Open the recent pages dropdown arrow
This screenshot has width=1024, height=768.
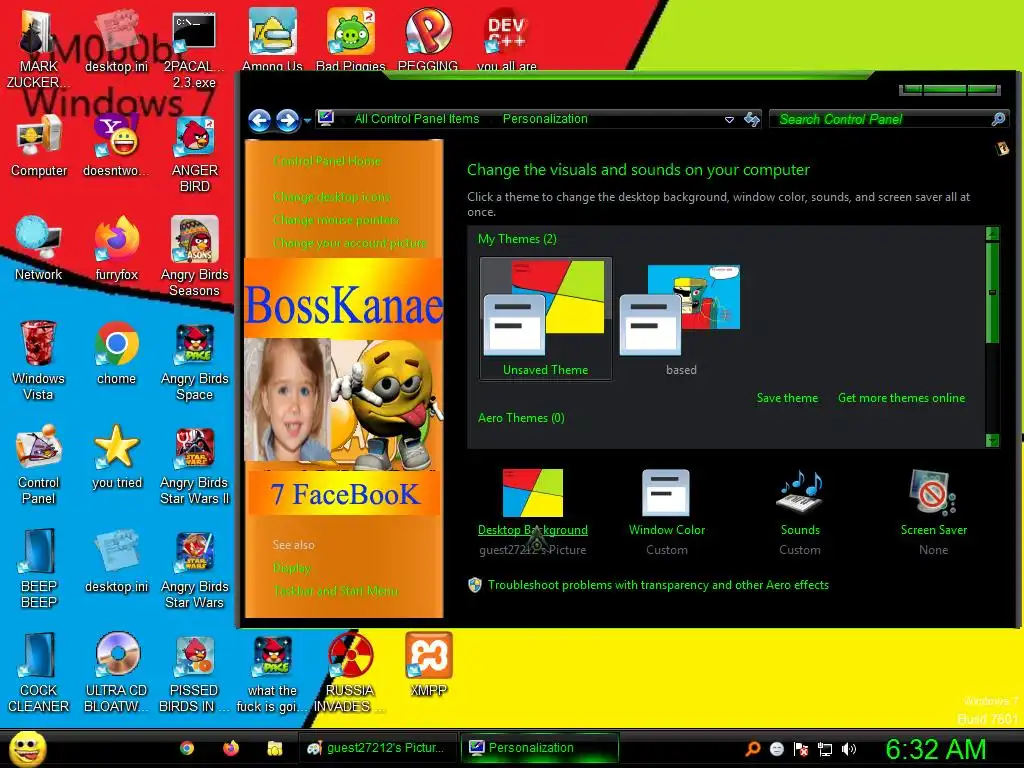(307, 121)
